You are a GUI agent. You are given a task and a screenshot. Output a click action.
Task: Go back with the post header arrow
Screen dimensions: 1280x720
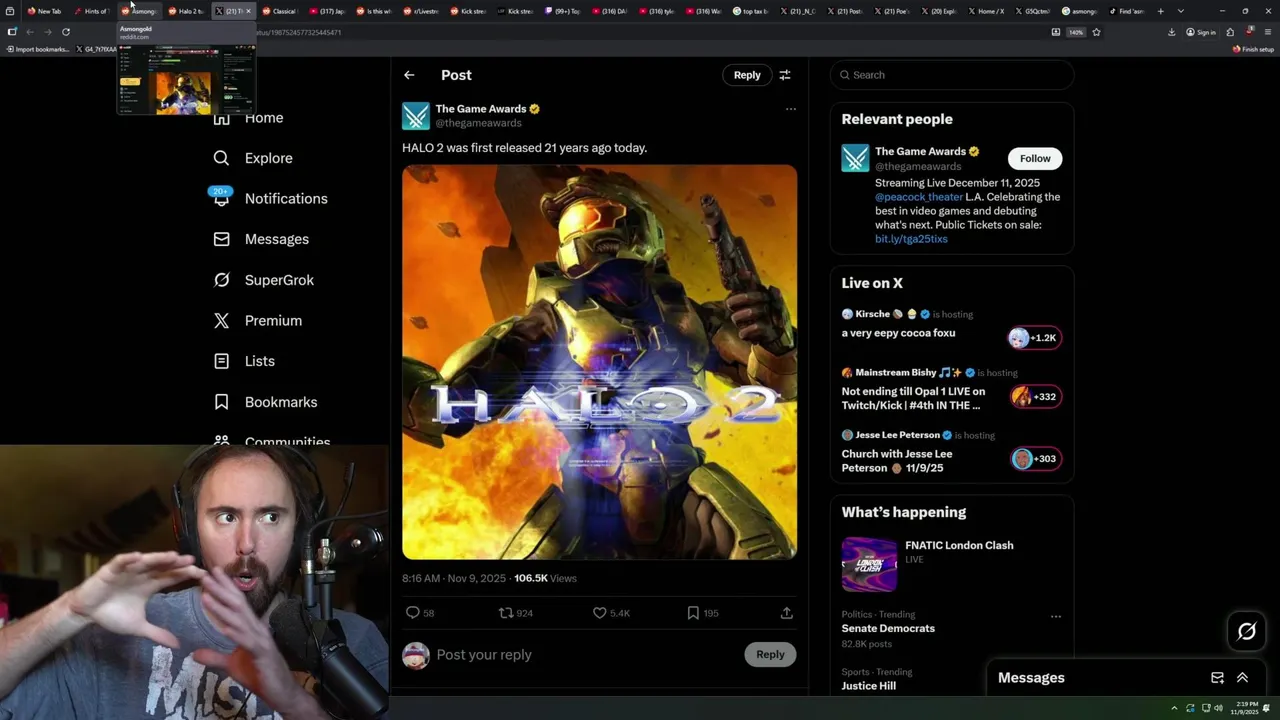pos(409,75)
